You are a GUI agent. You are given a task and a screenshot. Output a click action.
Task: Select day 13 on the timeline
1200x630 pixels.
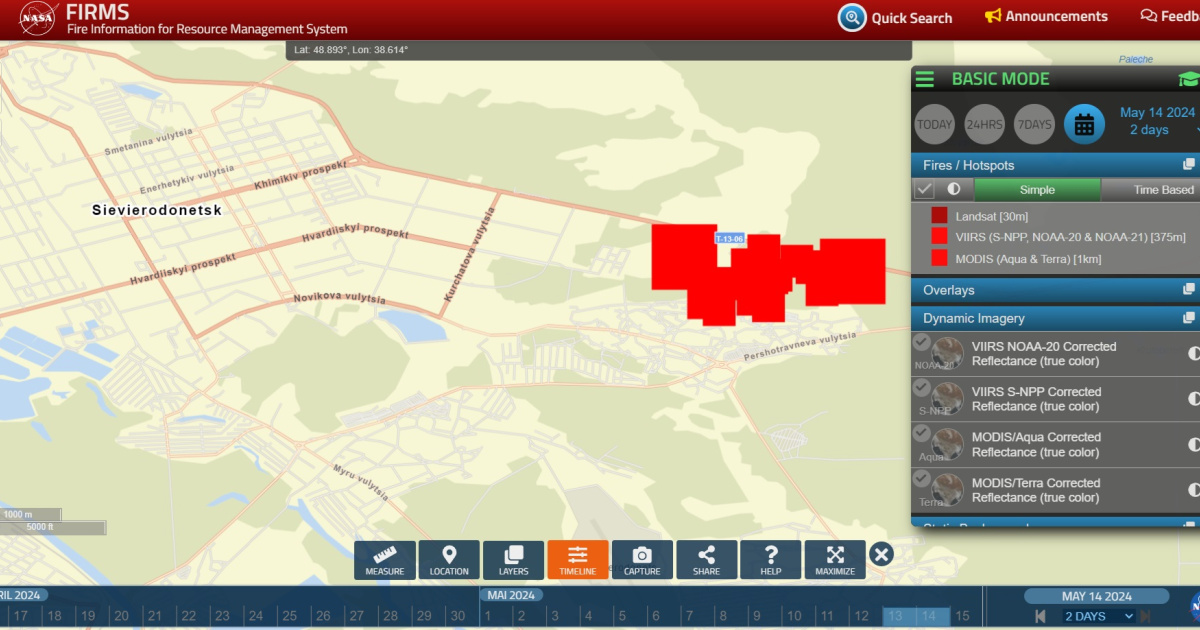click(x=895, y=616)
